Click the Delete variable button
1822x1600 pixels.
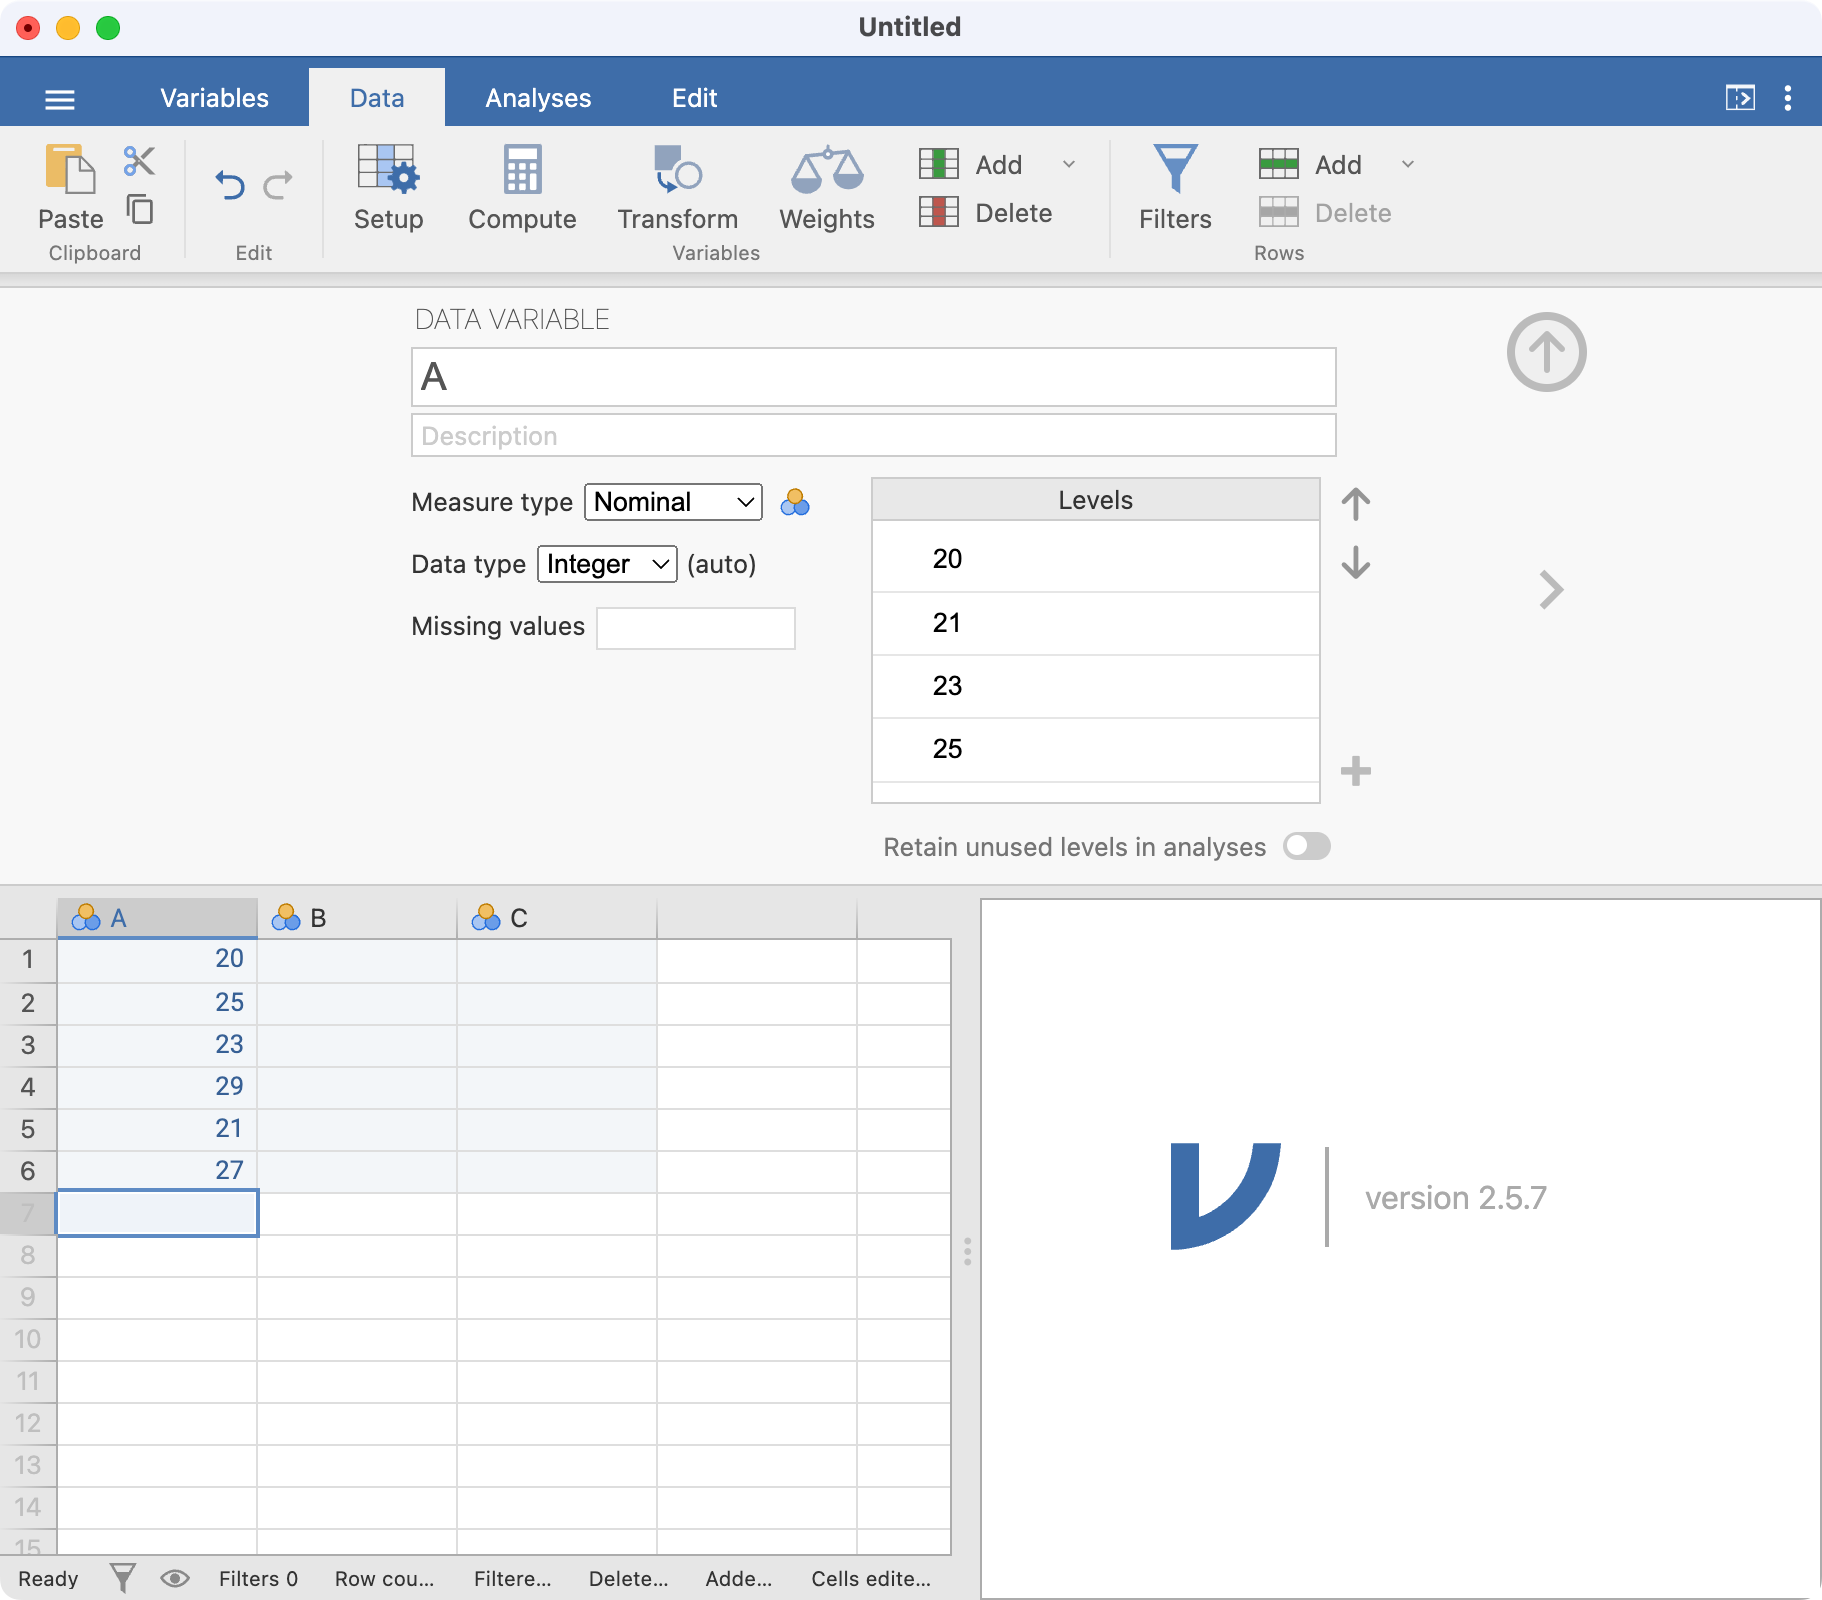tap(986, 213)
